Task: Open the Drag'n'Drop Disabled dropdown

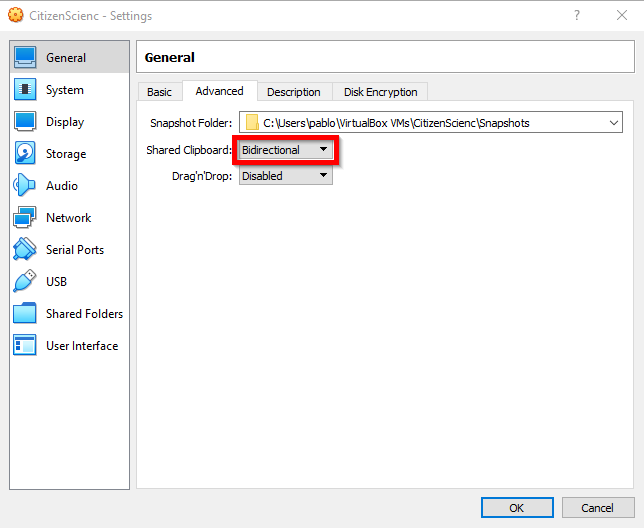Action: pyautogui.click(x=285, y=176)
